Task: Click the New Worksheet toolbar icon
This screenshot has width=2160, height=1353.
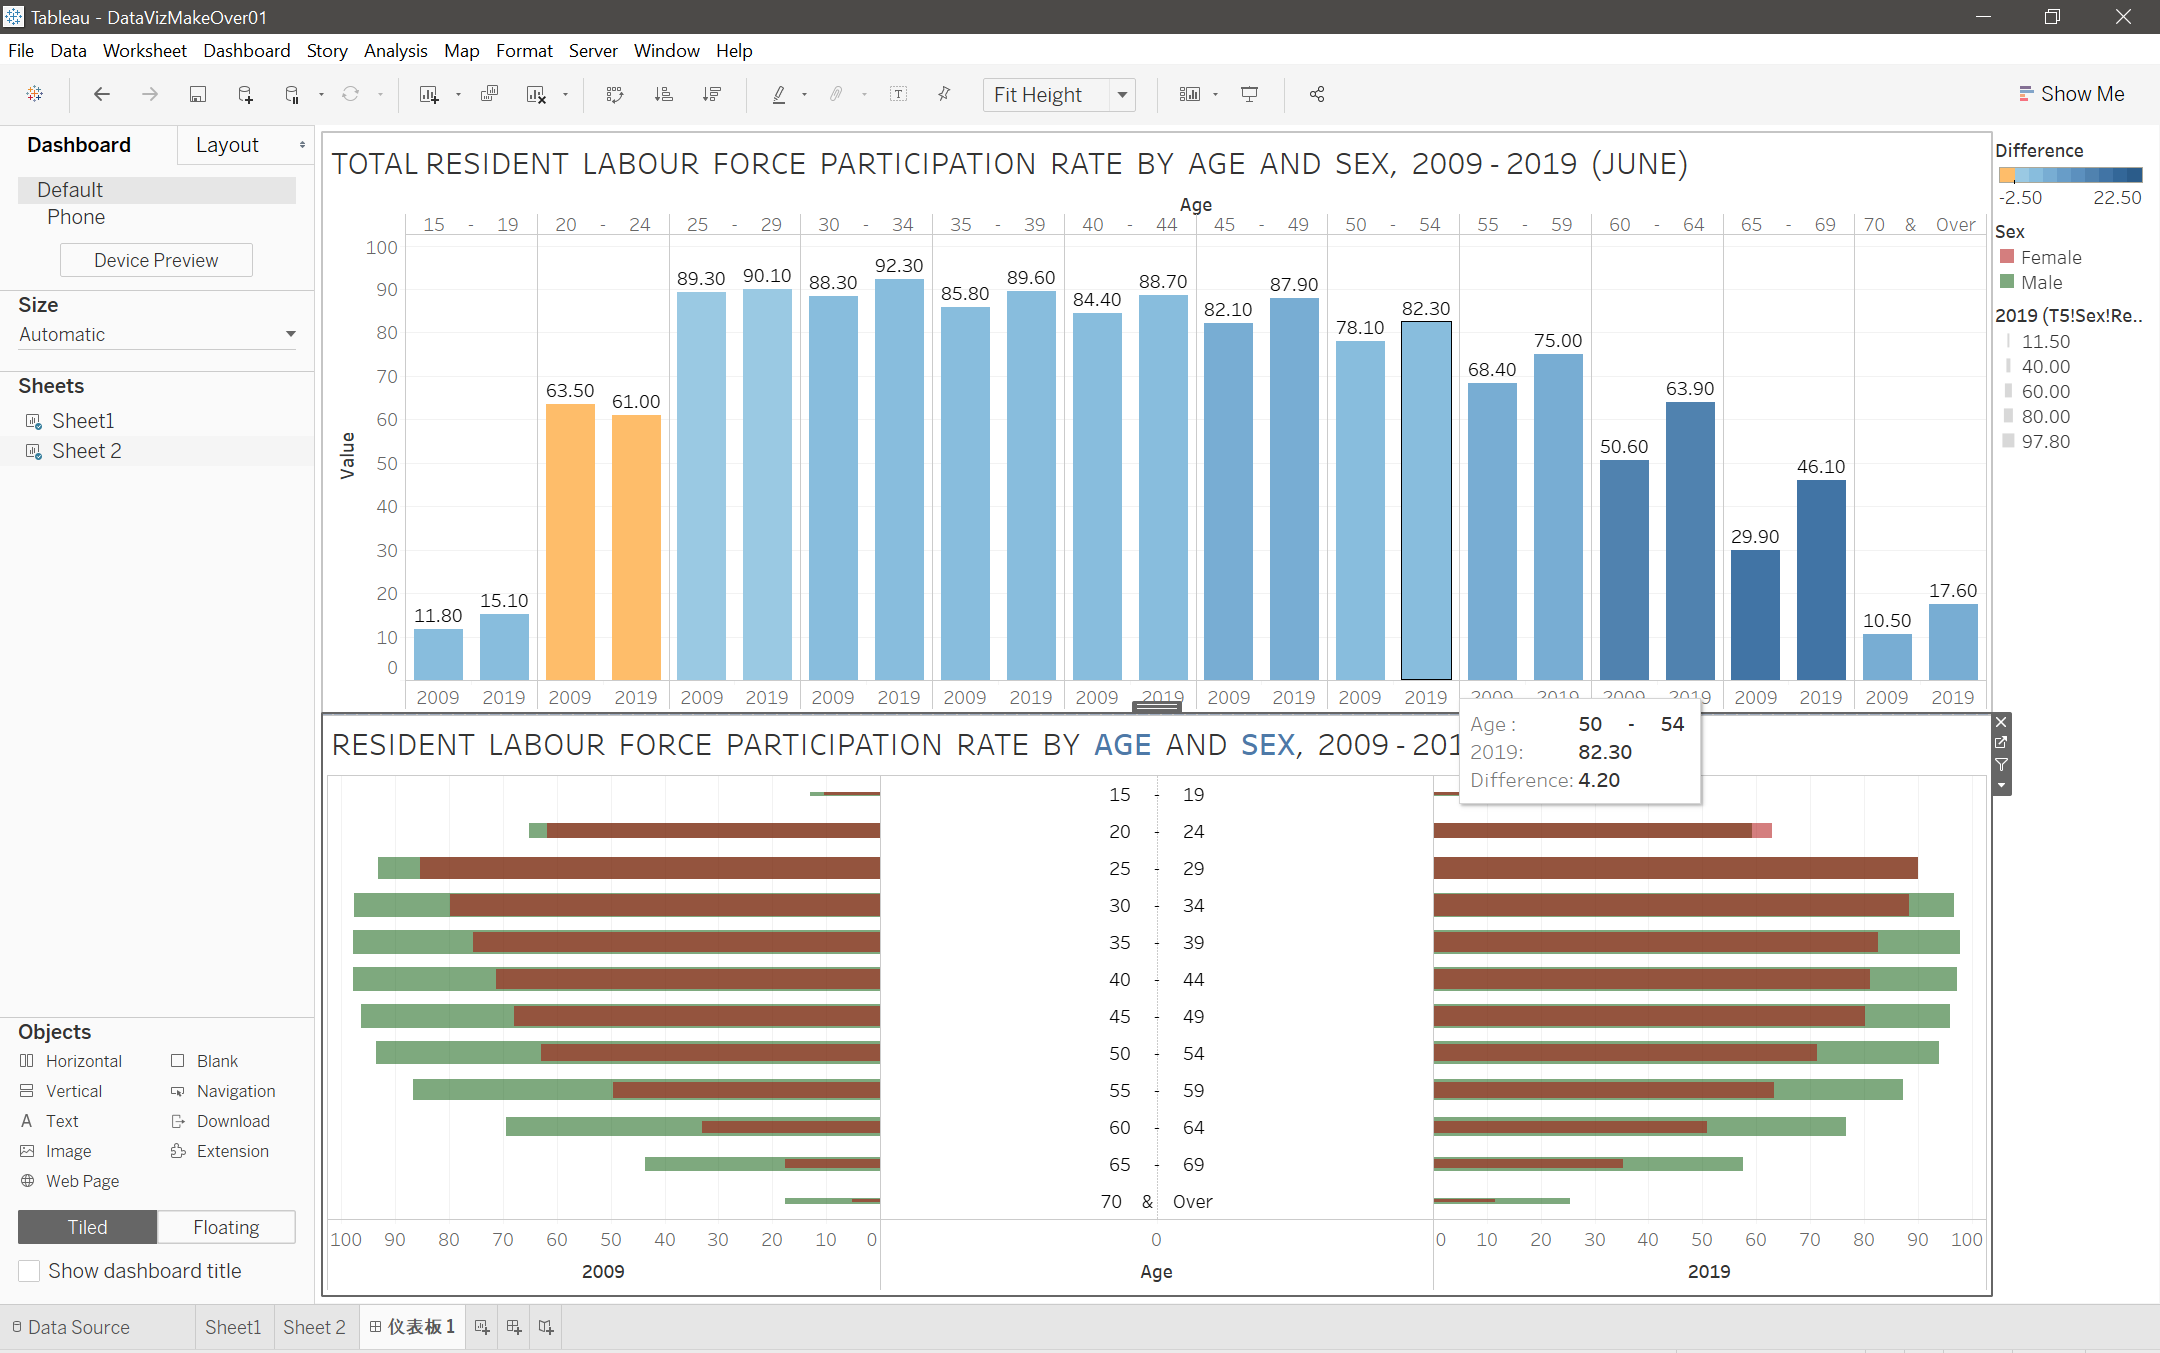Action: [x=429, y=94]
